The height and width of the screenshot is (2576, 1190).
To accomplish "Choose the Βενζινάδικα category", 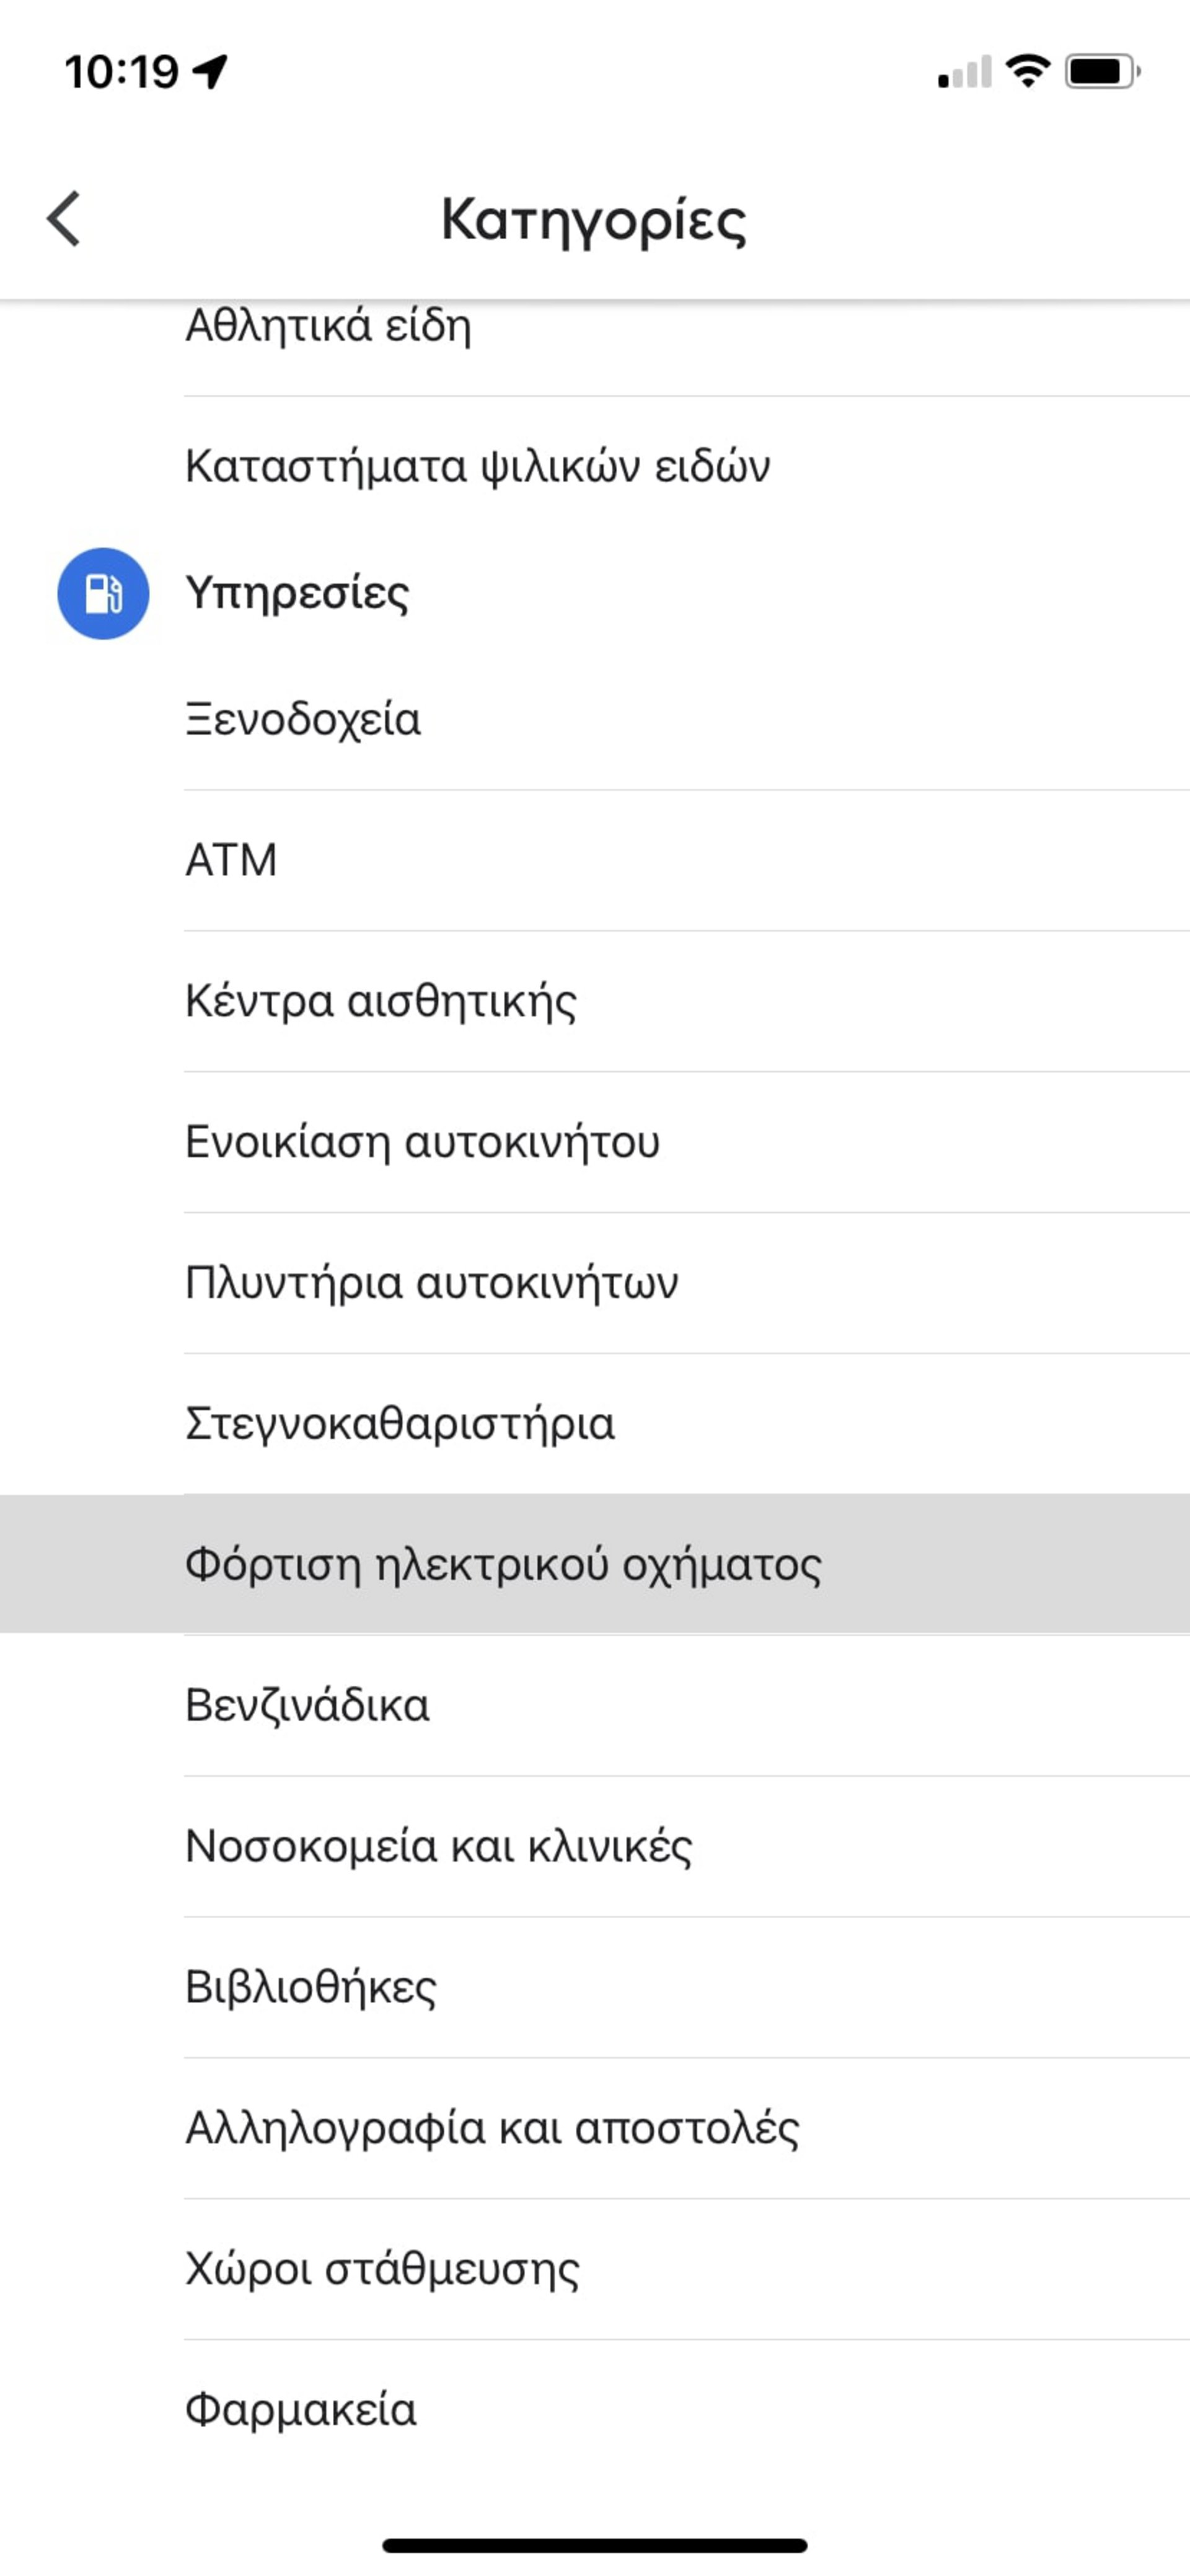I will point(307,1706).
